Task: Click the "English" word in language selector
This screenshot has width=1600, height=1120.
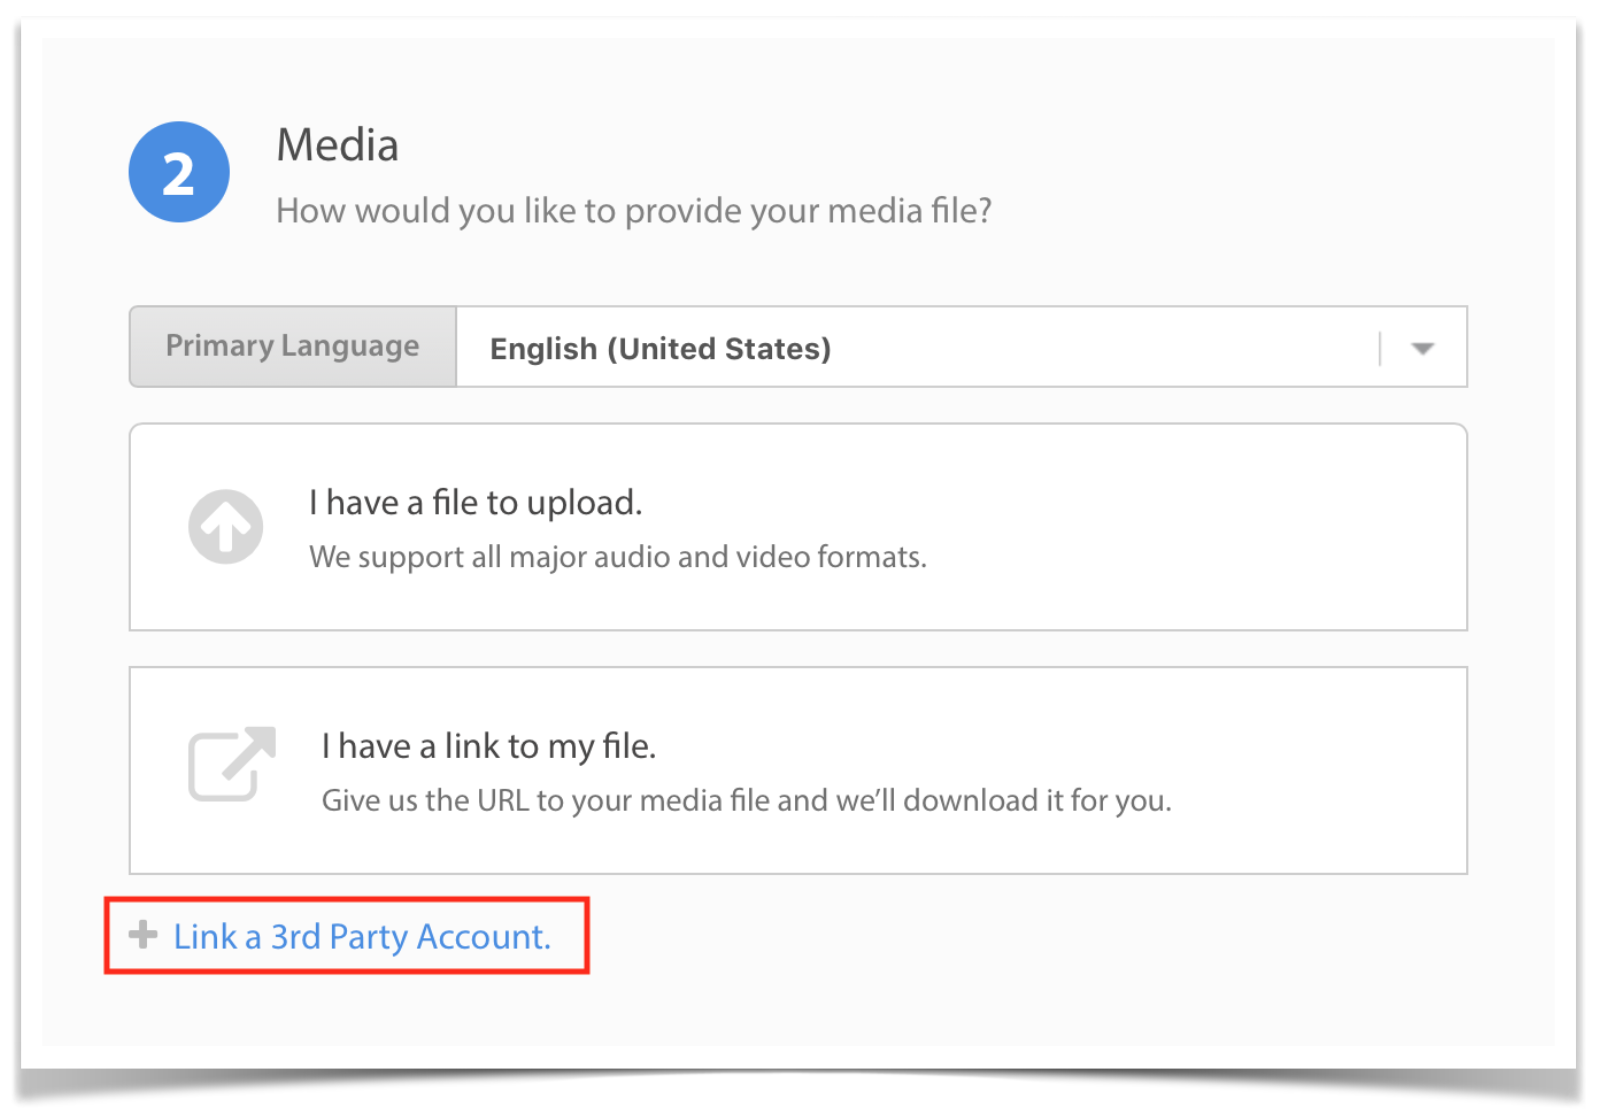Action: 543,349
